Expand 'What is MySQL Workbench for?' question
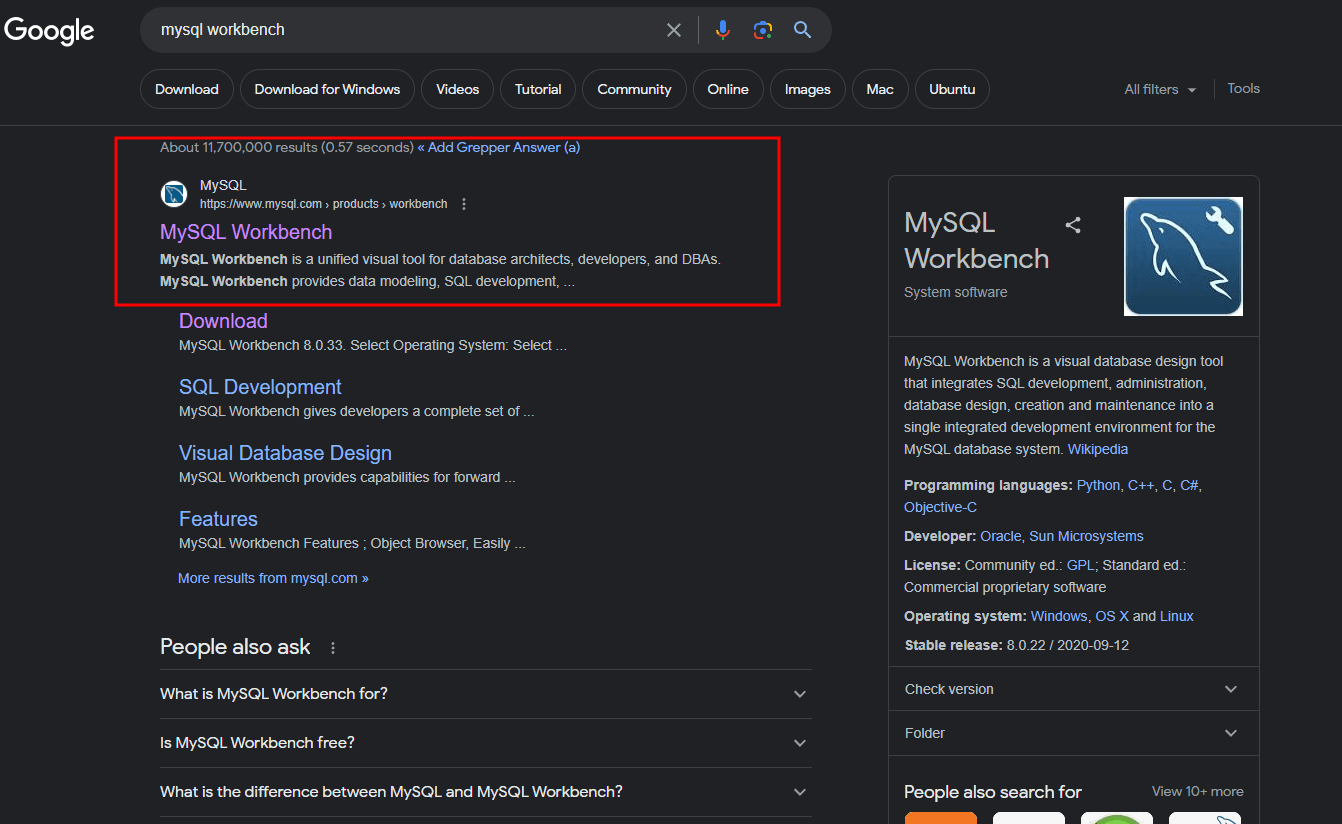1342x824 pixels. tap(486, 694)
